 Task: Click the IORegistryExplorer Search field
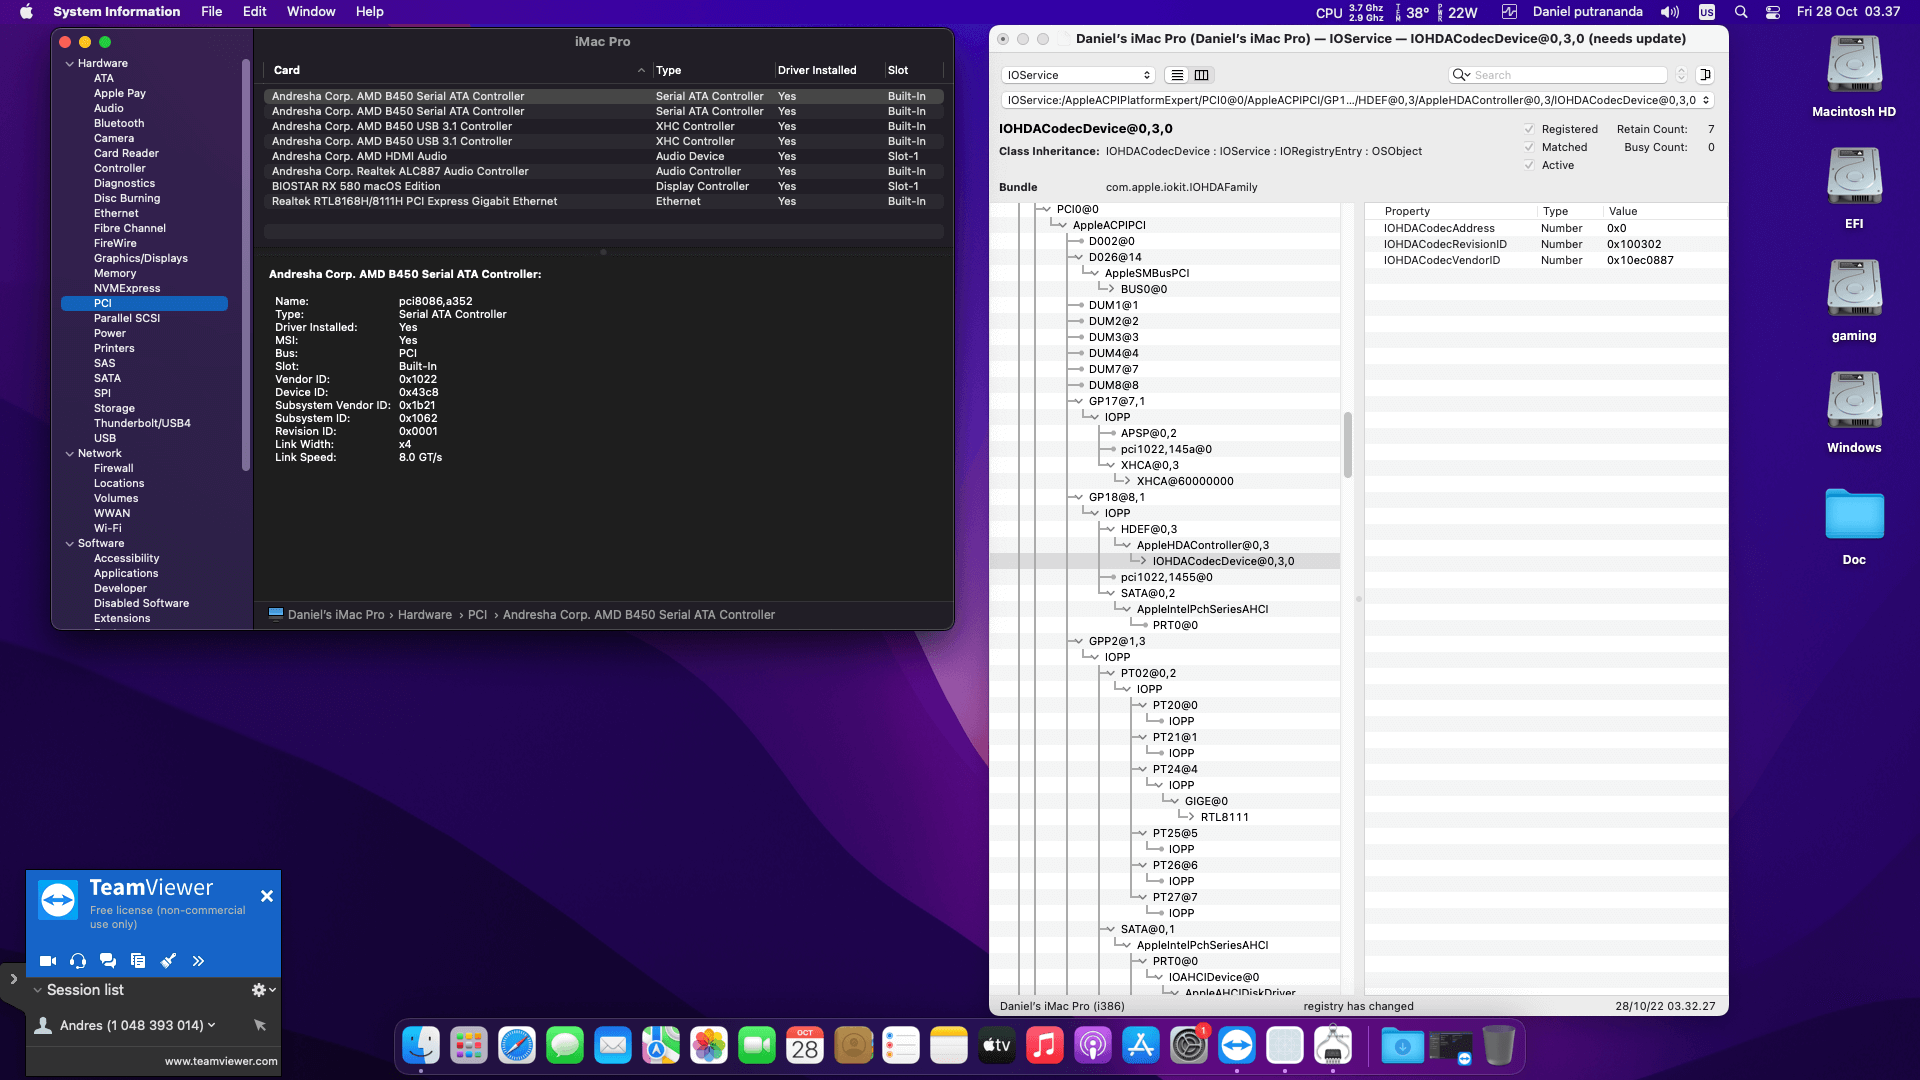[1558, 75]
